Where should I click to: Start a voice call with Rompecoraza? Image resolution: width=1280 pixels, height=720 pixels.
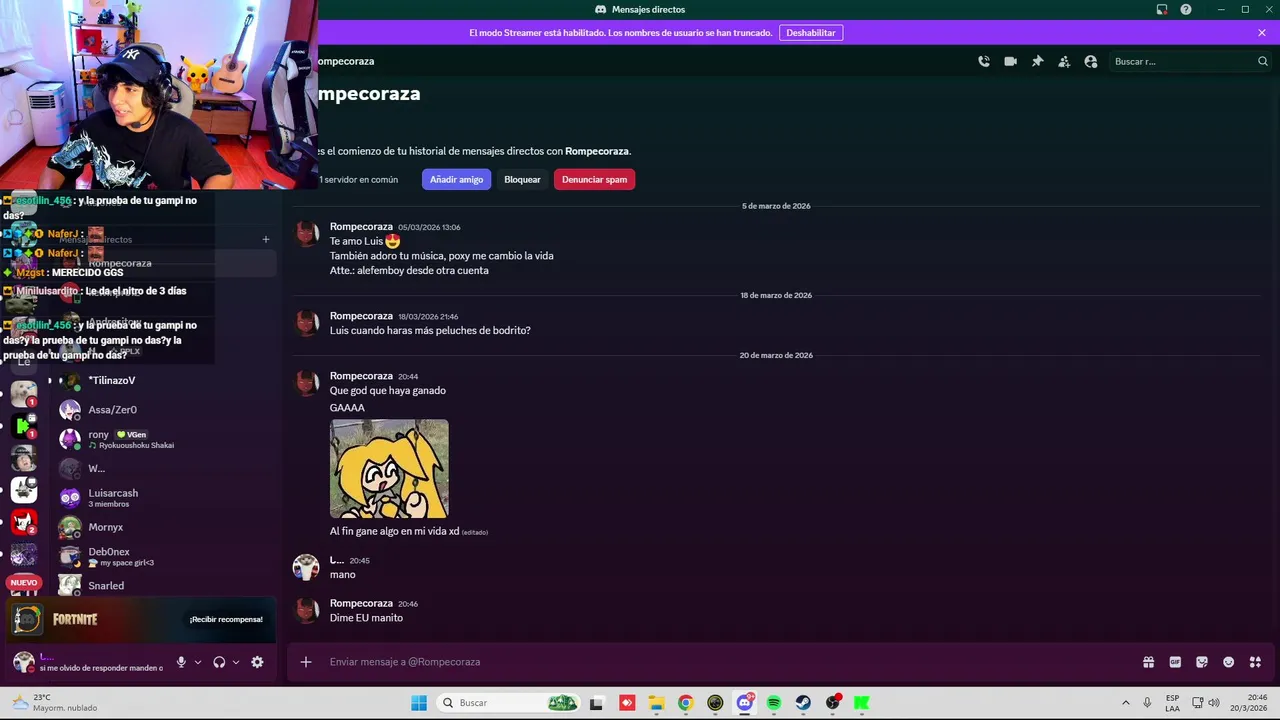[x=984, y=61]
